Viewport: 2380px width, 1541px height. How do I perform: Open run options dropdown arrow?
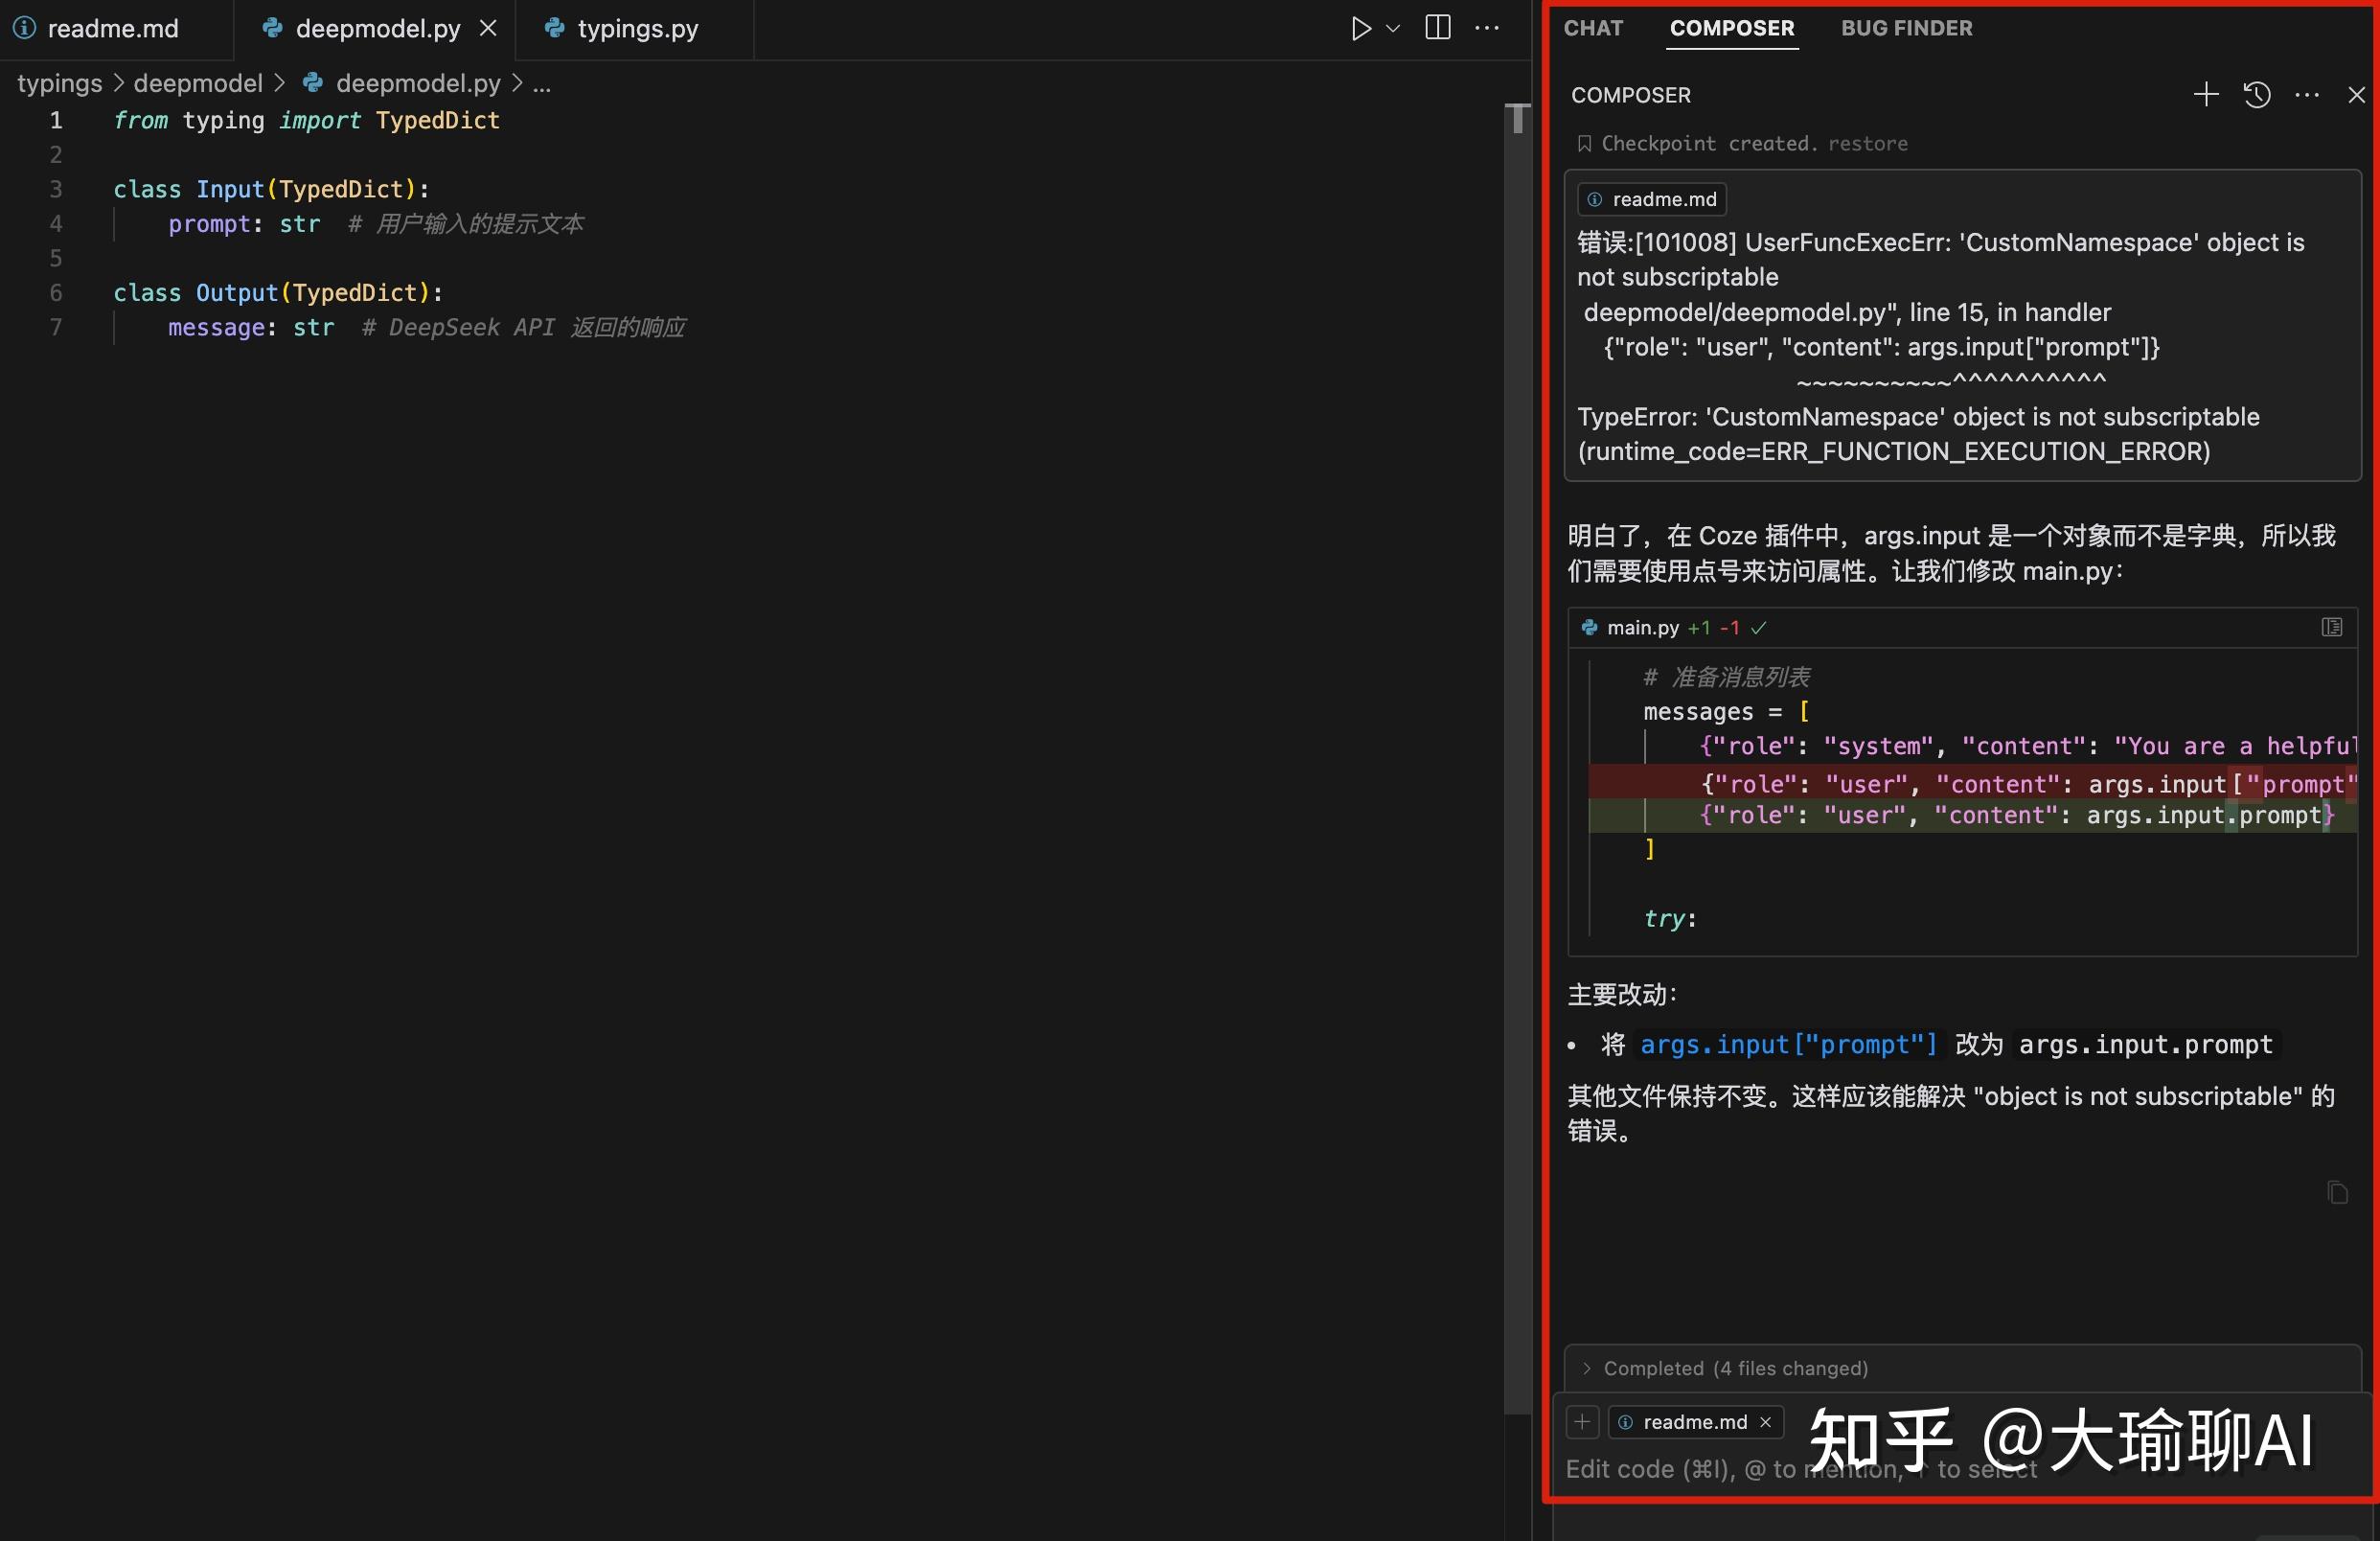[1393, 28]
